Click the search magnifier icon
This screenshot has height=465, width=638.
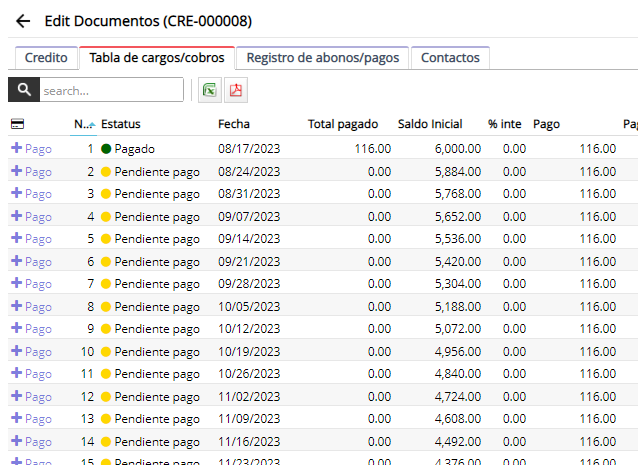coord(23,90)
